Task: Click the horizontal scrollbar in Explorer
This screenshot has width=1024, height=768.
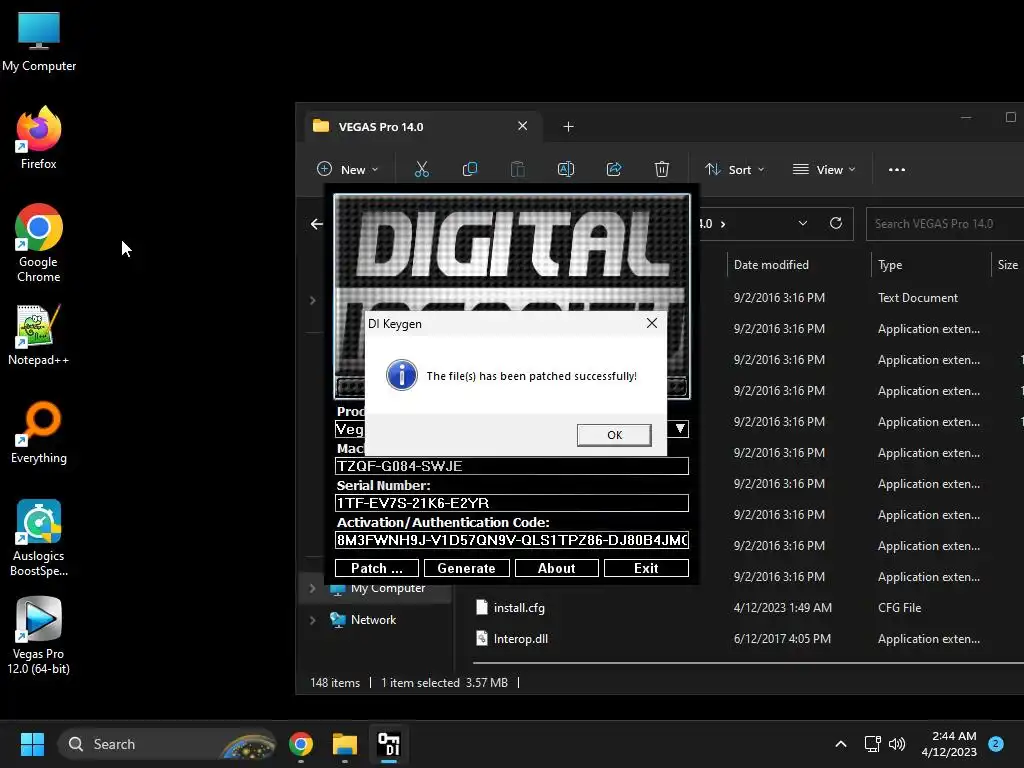Action: click(x=748, y=663)
